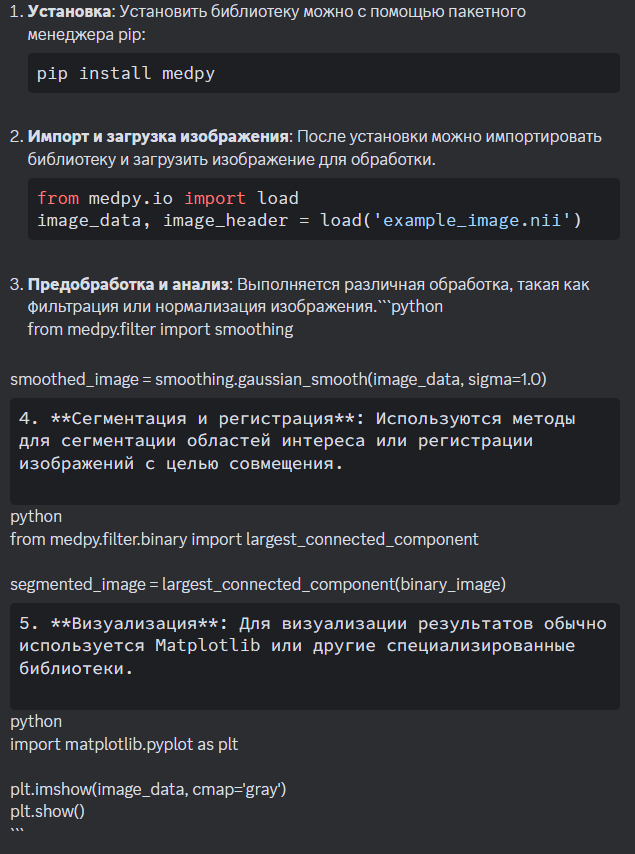Click the bold heading 'Импорт и загрузка изображения'
Image resolution: width=635 pixels, height=854 pixels.
click(158, 136)
